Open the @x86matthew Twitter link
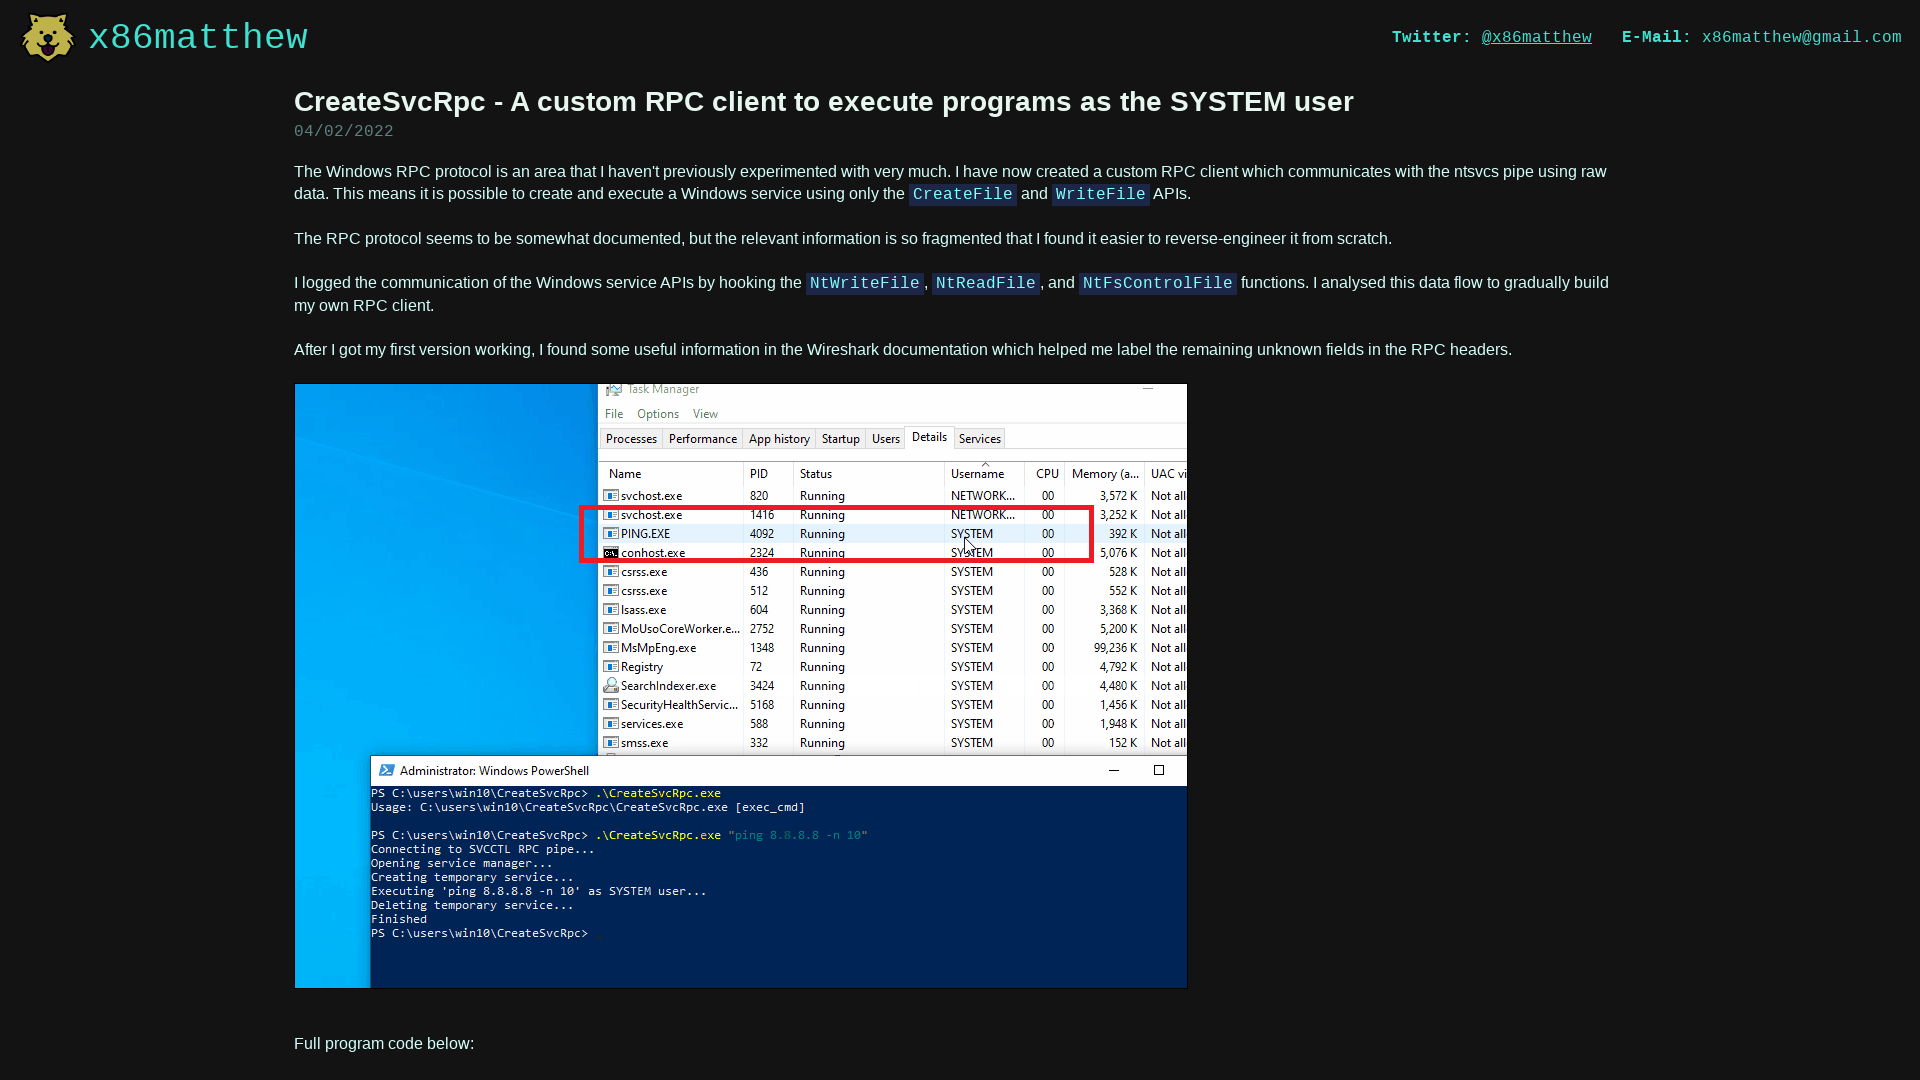 [1536, 37]
